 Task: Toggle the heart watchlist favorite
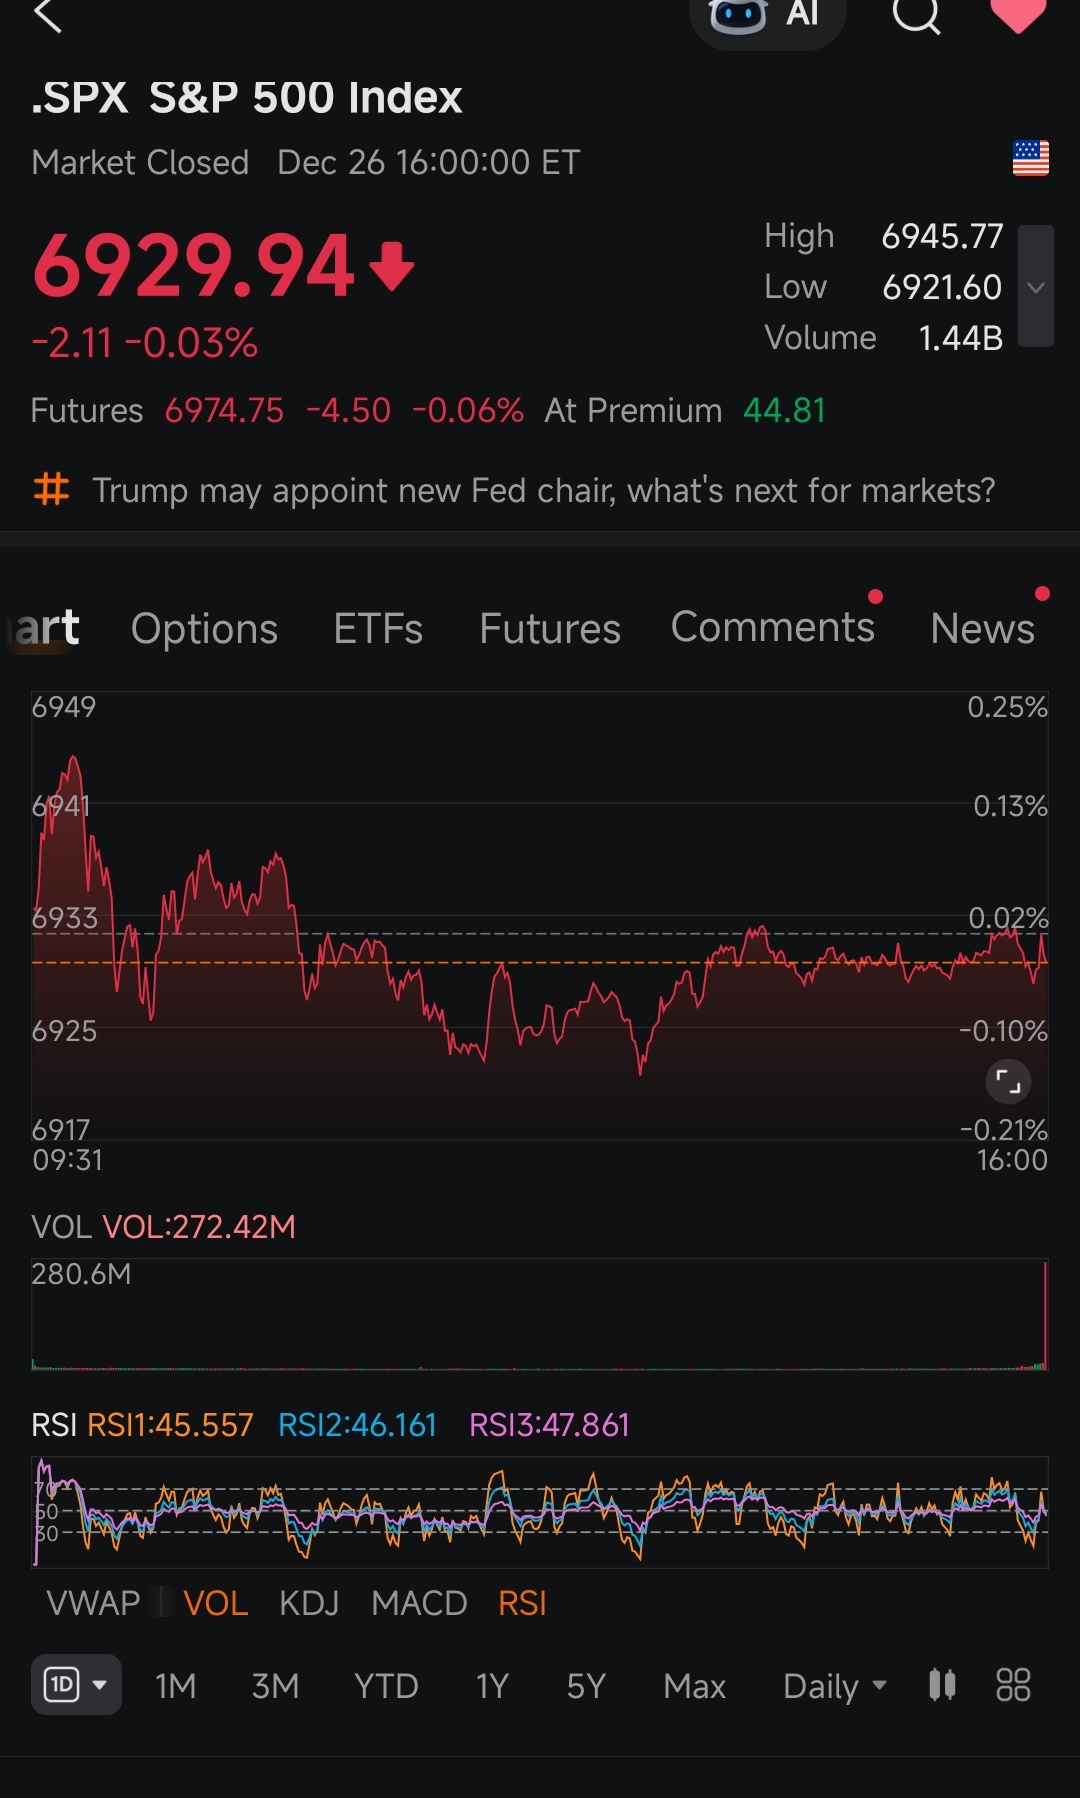pyautogui.click(x=1018, y=14)
